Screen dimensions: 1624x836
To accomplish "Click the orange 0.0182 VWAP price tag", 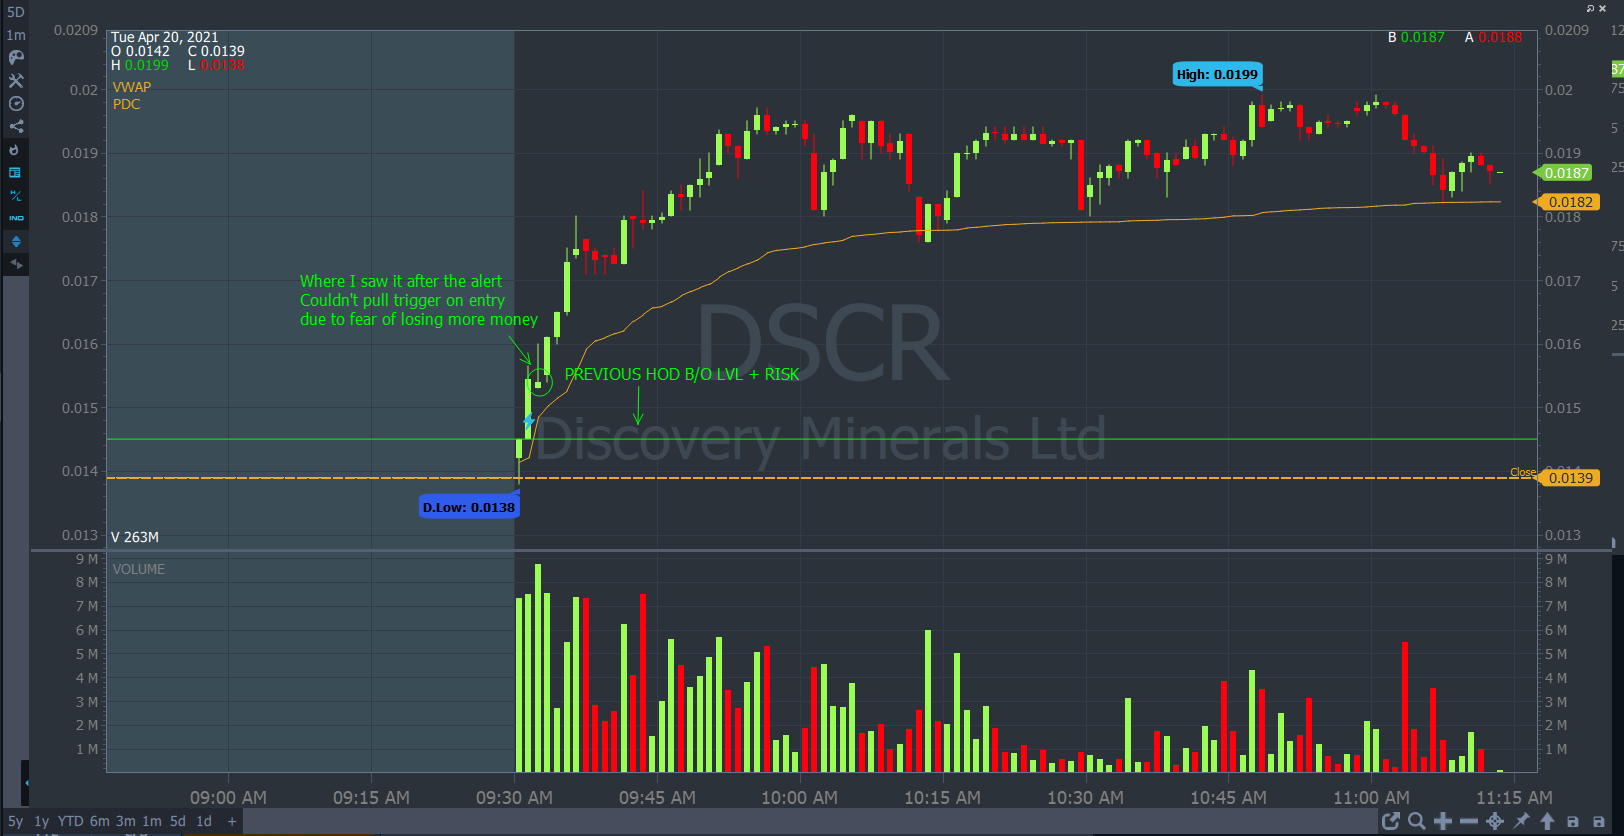I will point(1567,202).
